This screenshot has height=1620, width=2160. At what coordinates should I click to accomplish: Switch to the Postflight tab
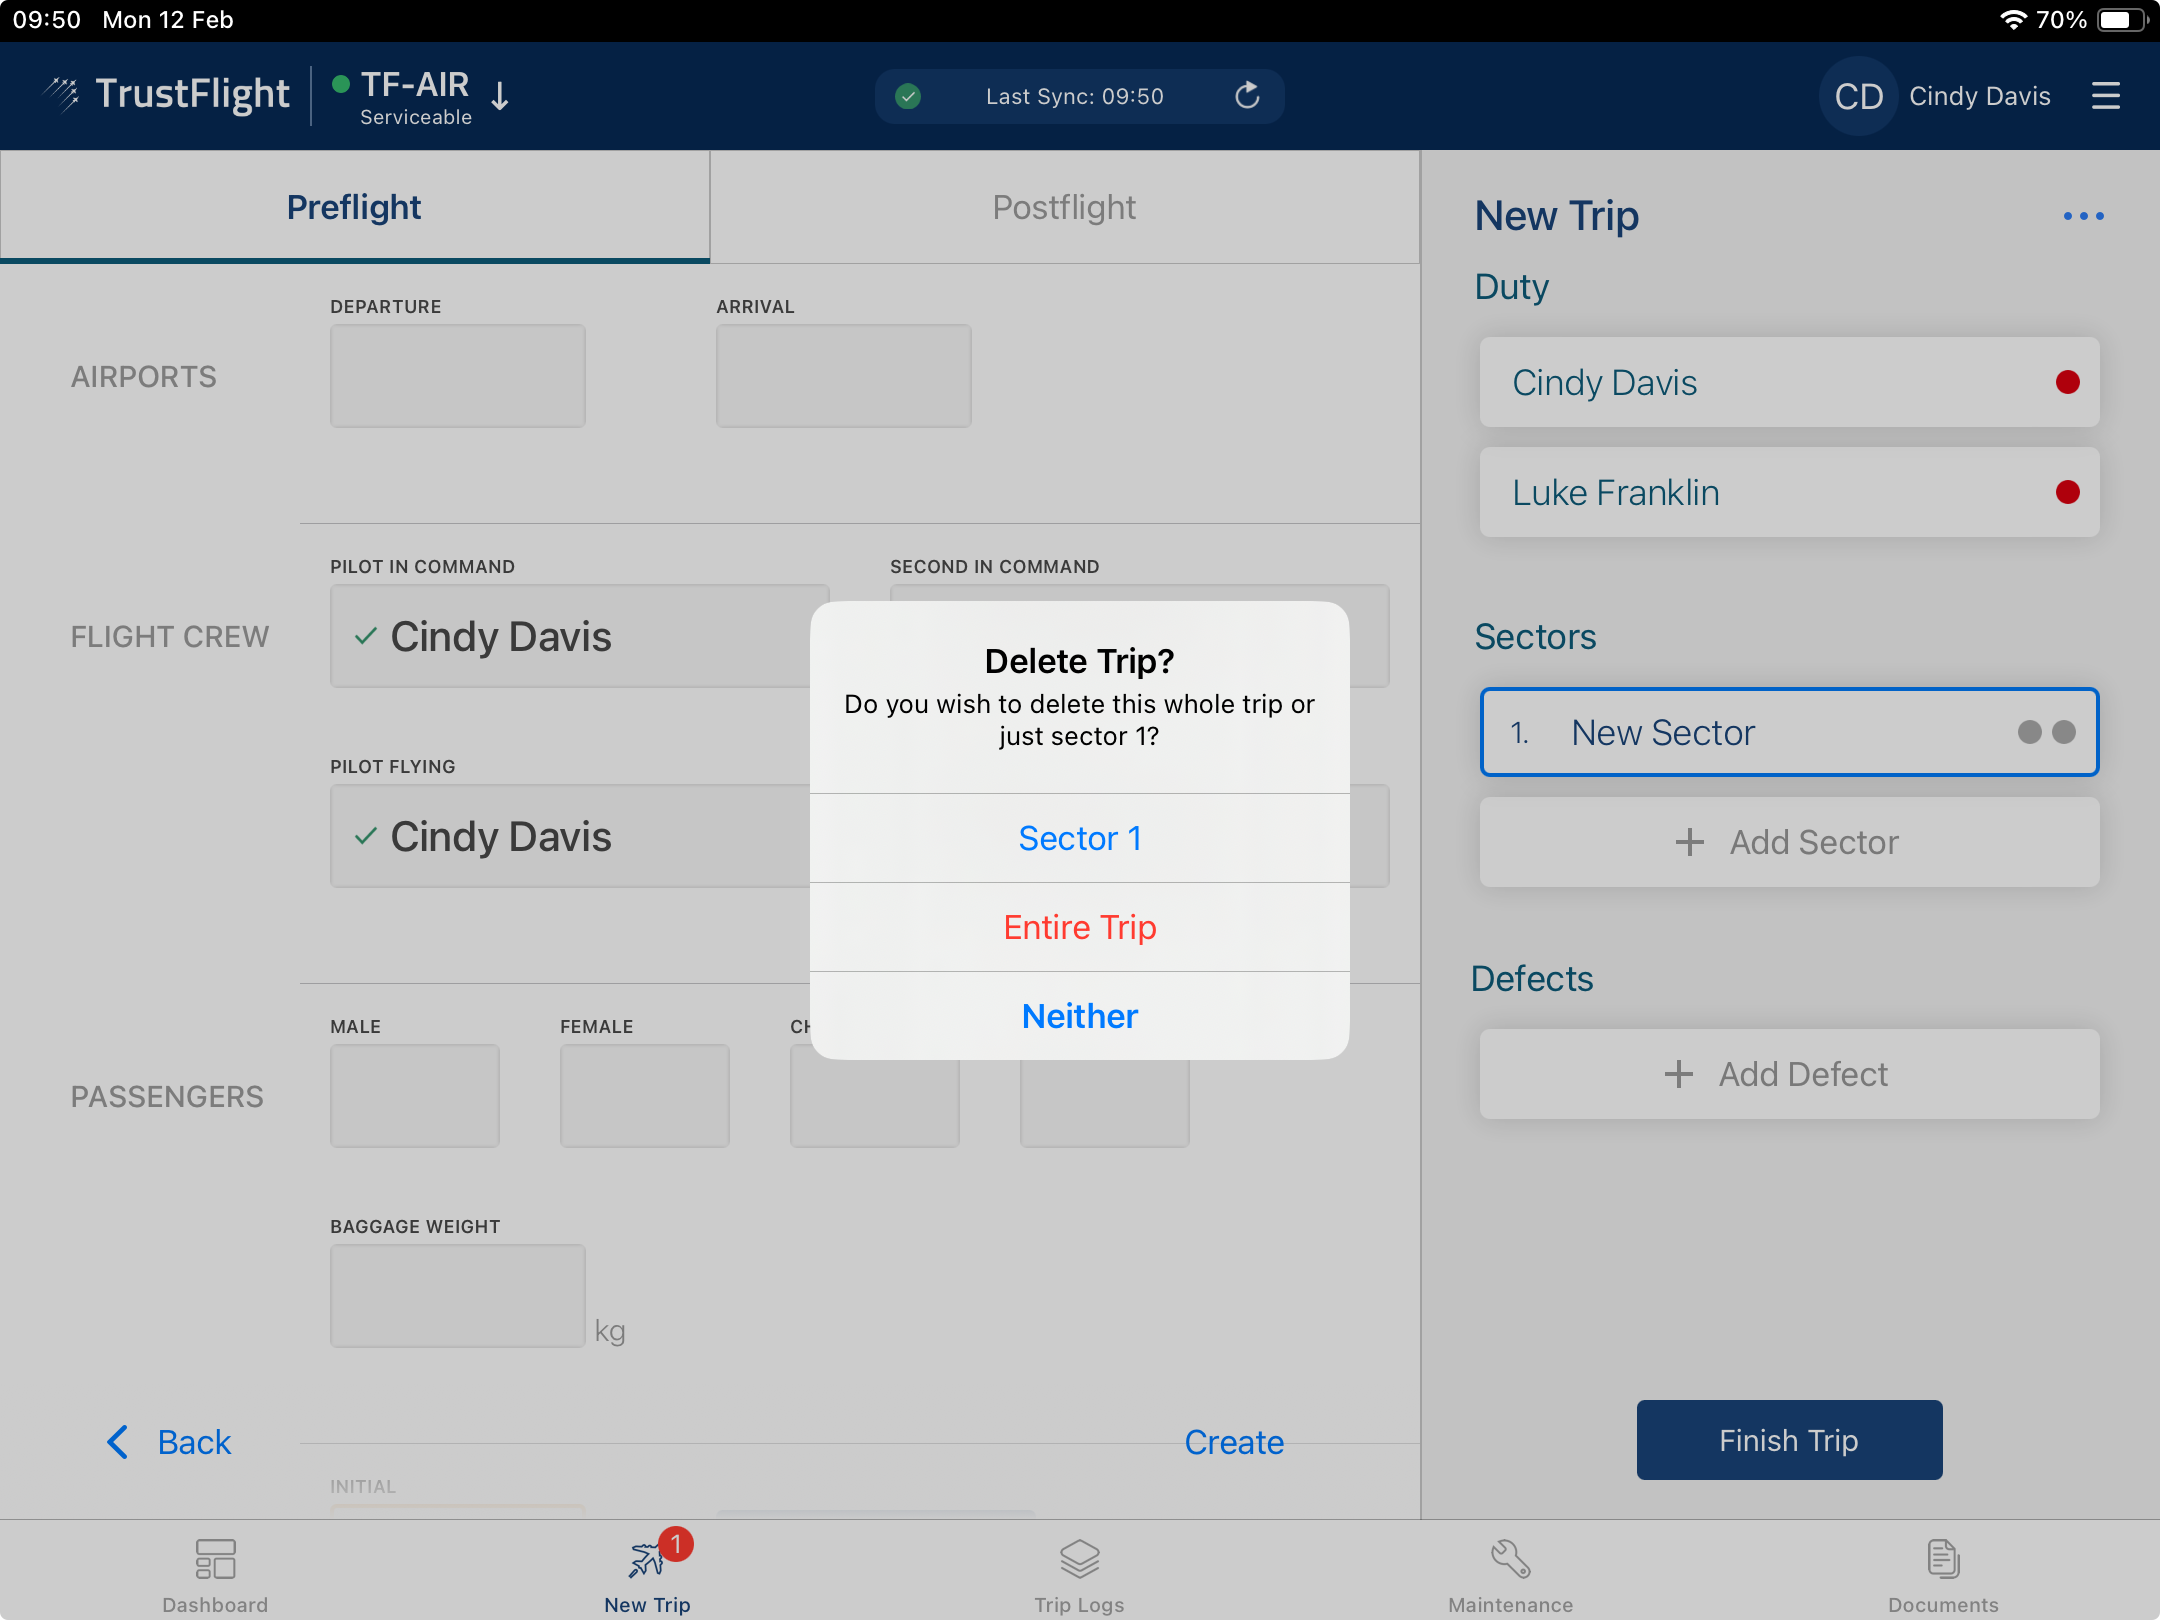click(1064, 207)
